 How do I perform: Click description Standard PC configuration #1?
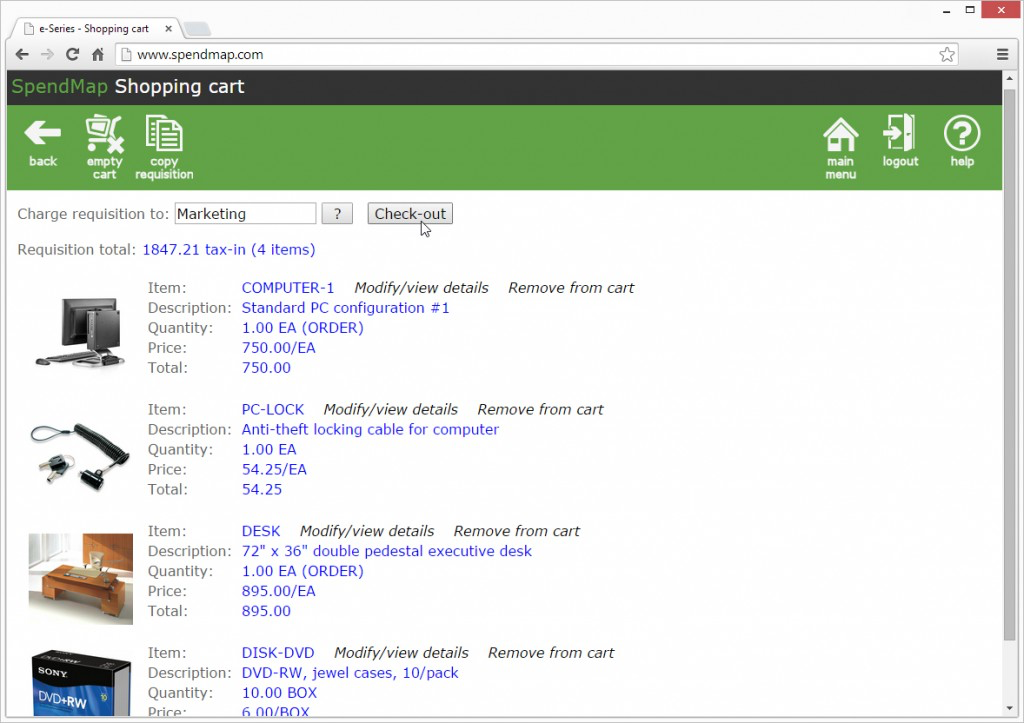pyautogui.click(x=345, y=308)
